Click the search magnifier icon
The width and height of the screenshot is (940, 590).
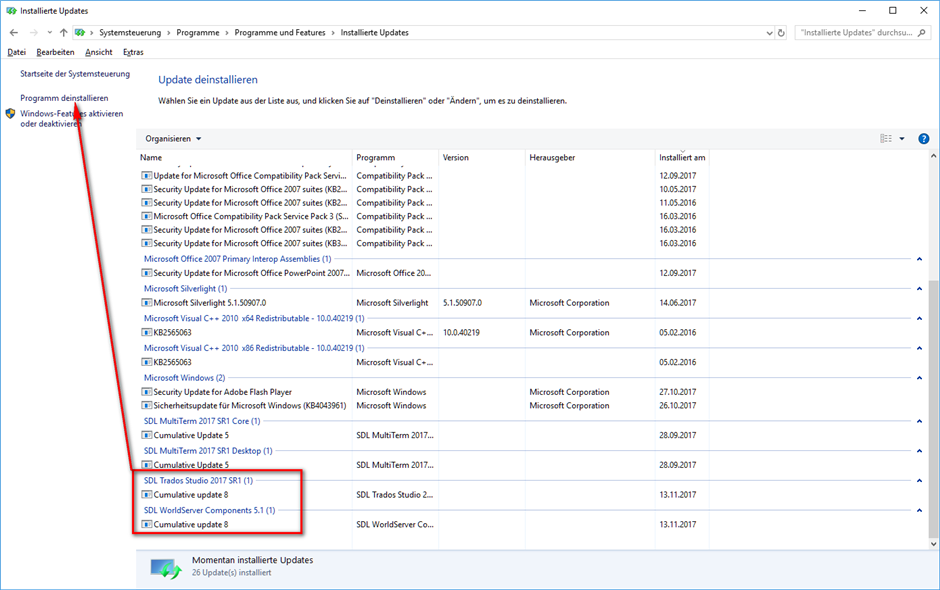[x=922, y=33]
